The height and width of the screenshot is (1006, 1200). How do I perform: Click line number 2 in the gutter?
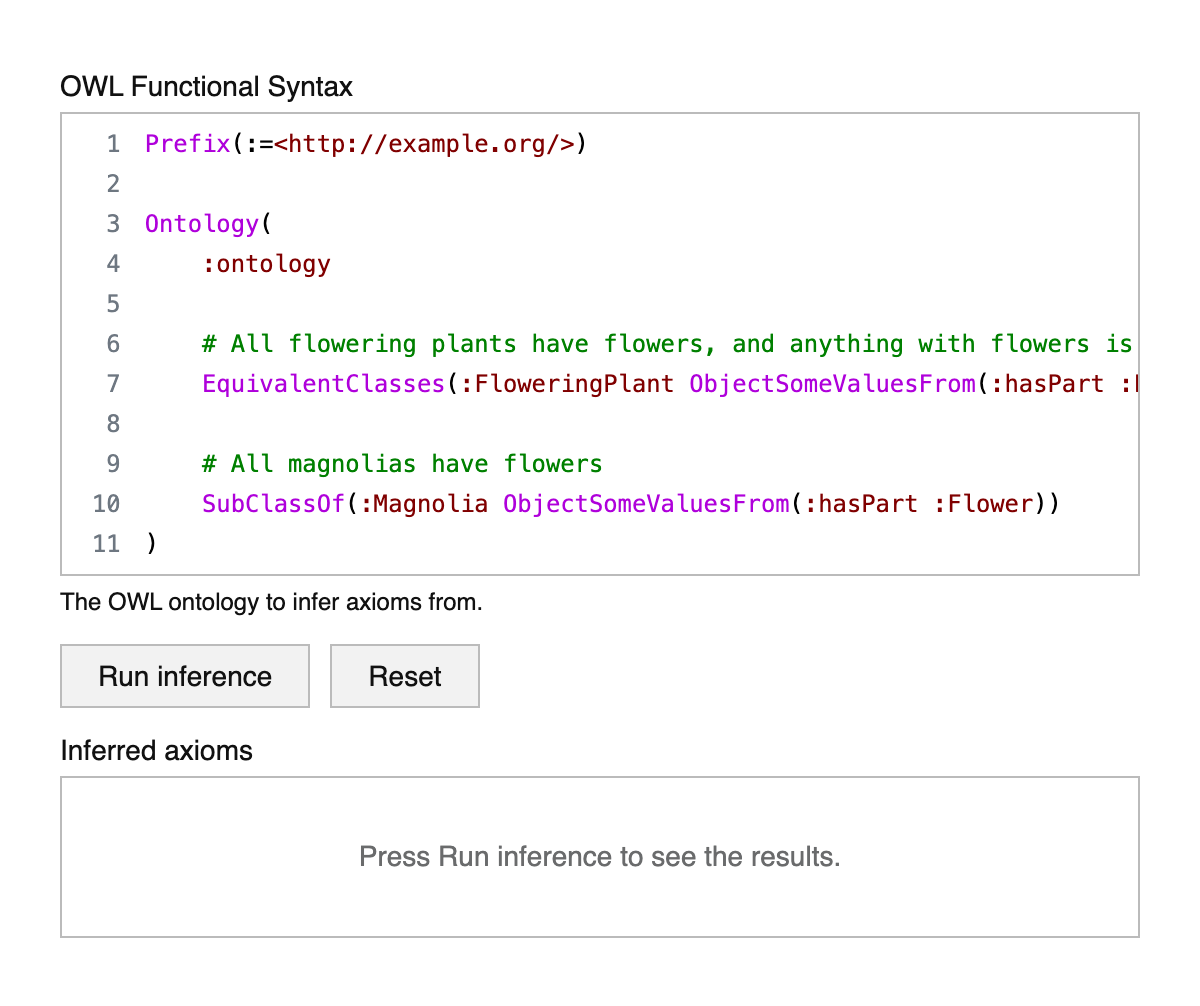click(113, 184)
